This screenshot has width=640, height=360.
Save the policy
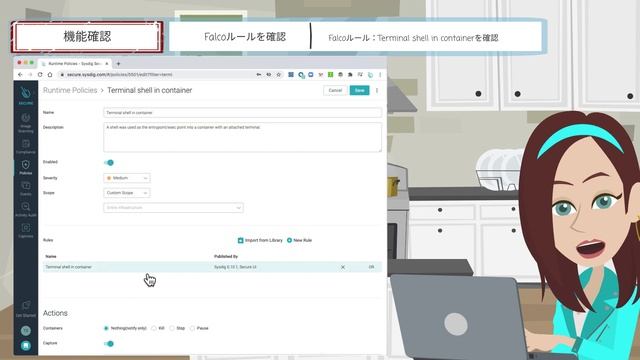[360, 90]
